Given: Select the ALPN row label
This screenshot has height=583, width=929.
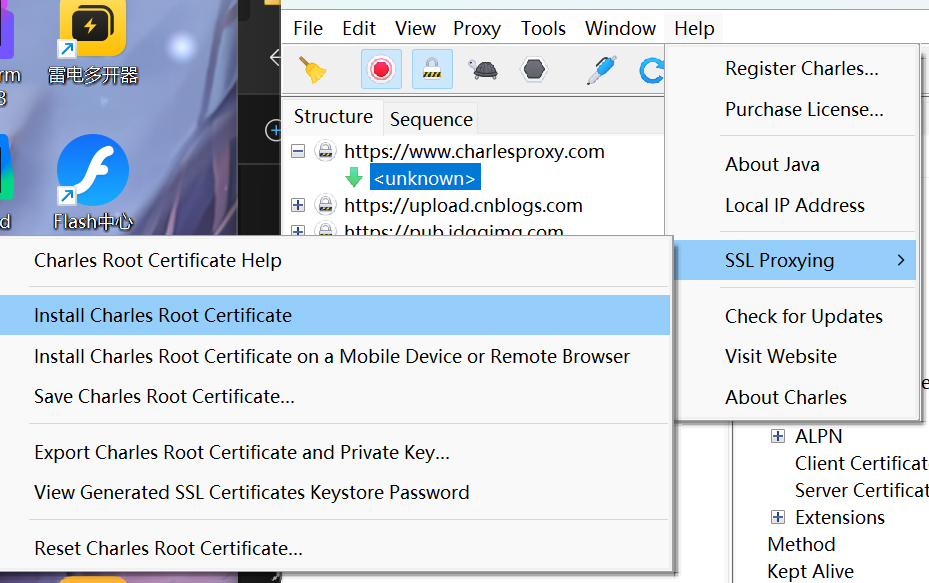Looking at the screenshot, I should [818, 436].
